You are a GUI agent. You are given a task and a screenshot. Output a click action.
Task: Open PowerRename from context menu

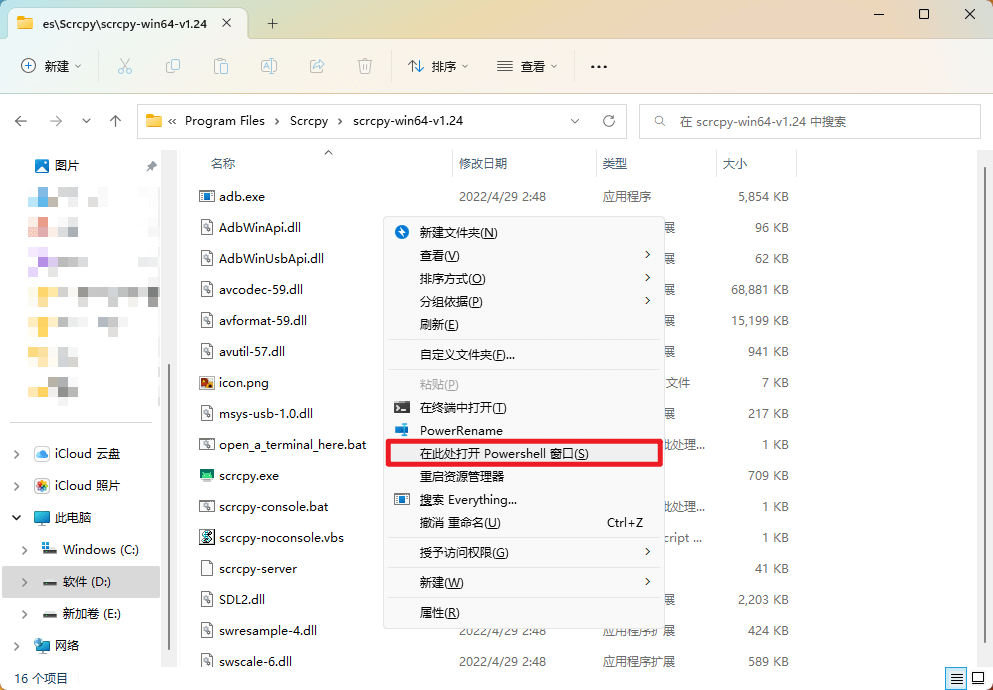pos(461,431)
